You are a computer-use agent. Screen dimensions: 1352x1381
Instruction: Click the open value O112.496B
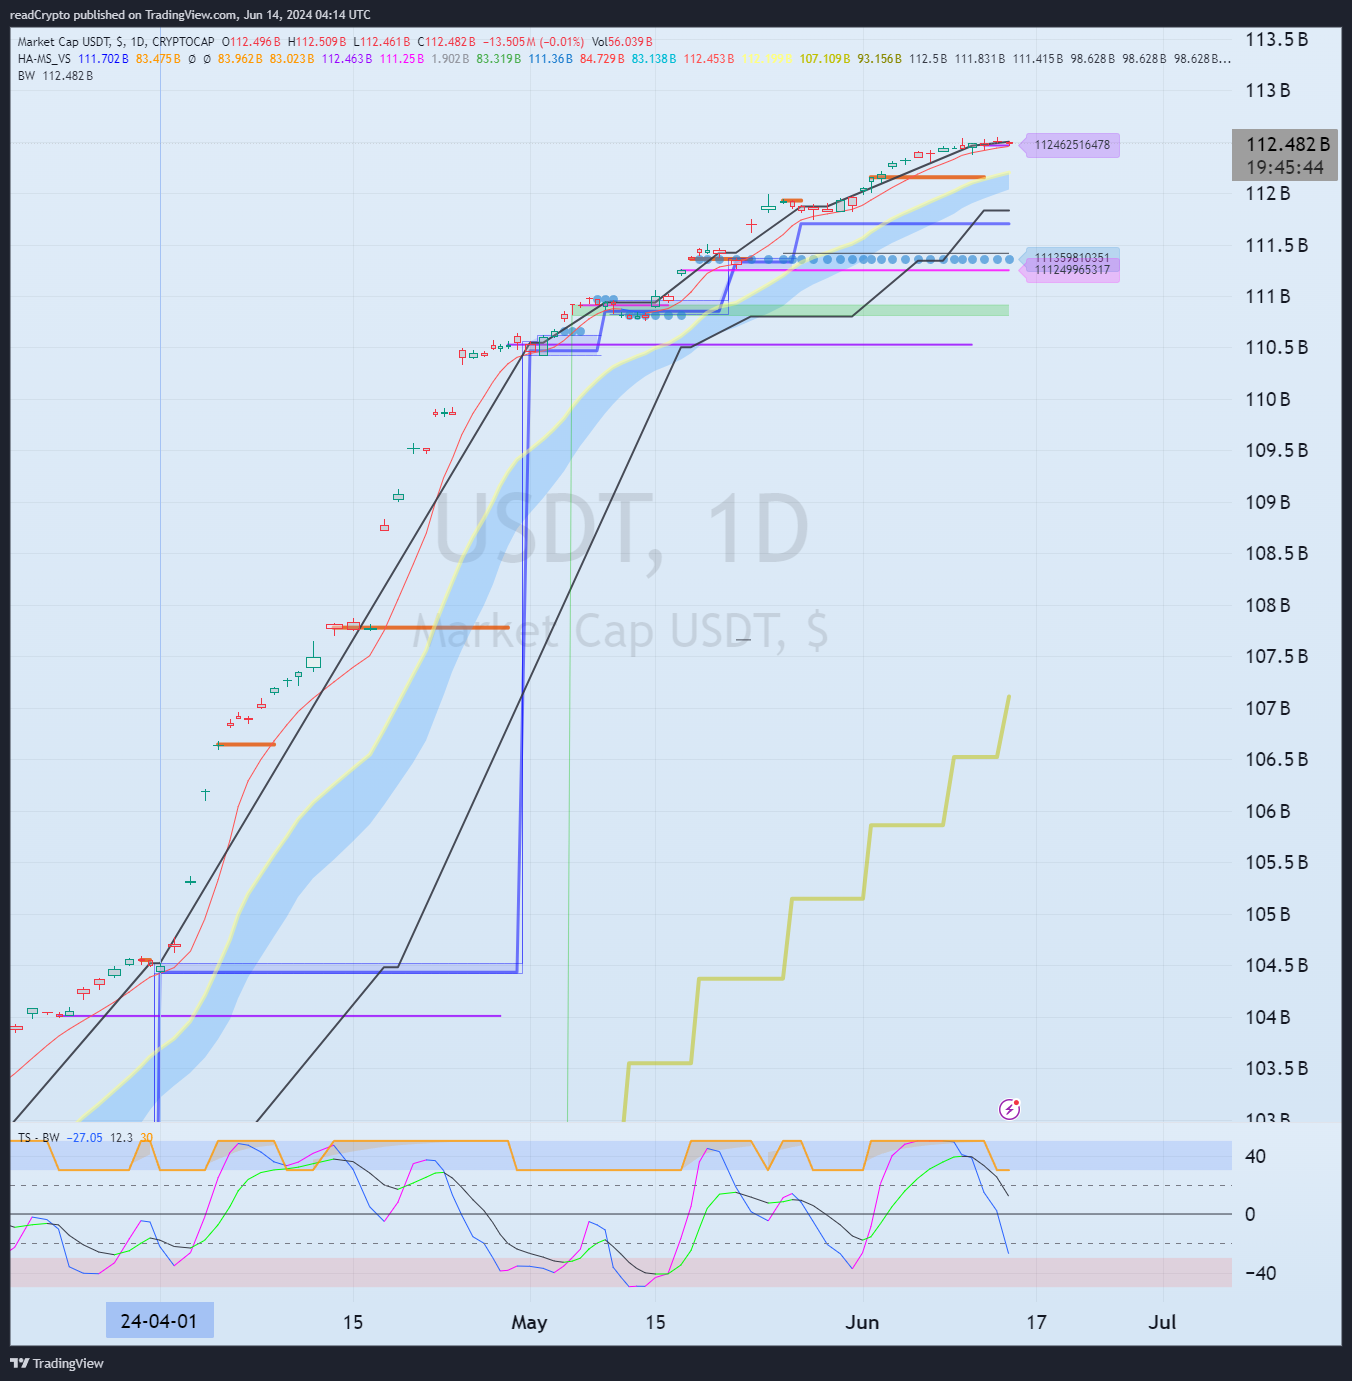click(x=251, y=42)
